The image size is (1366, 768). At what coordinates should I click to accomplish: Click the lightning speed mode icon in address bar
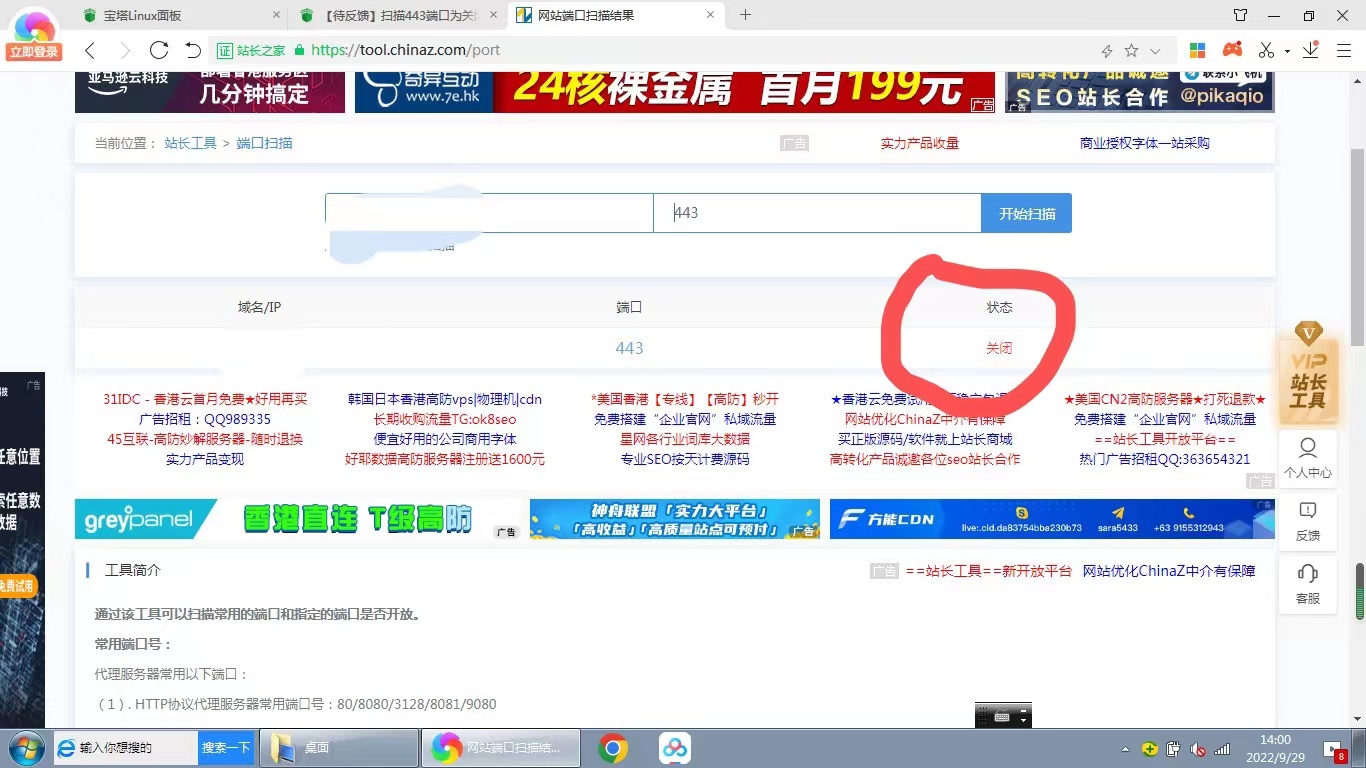1107,51
